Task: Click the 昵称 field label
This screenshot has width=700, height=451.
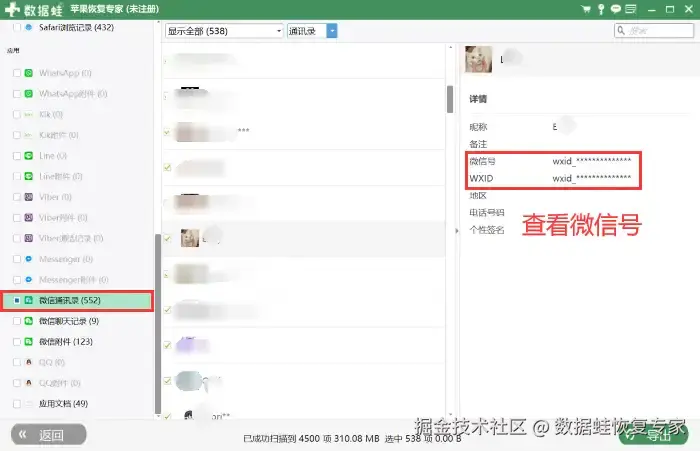Action: [478, 127]
